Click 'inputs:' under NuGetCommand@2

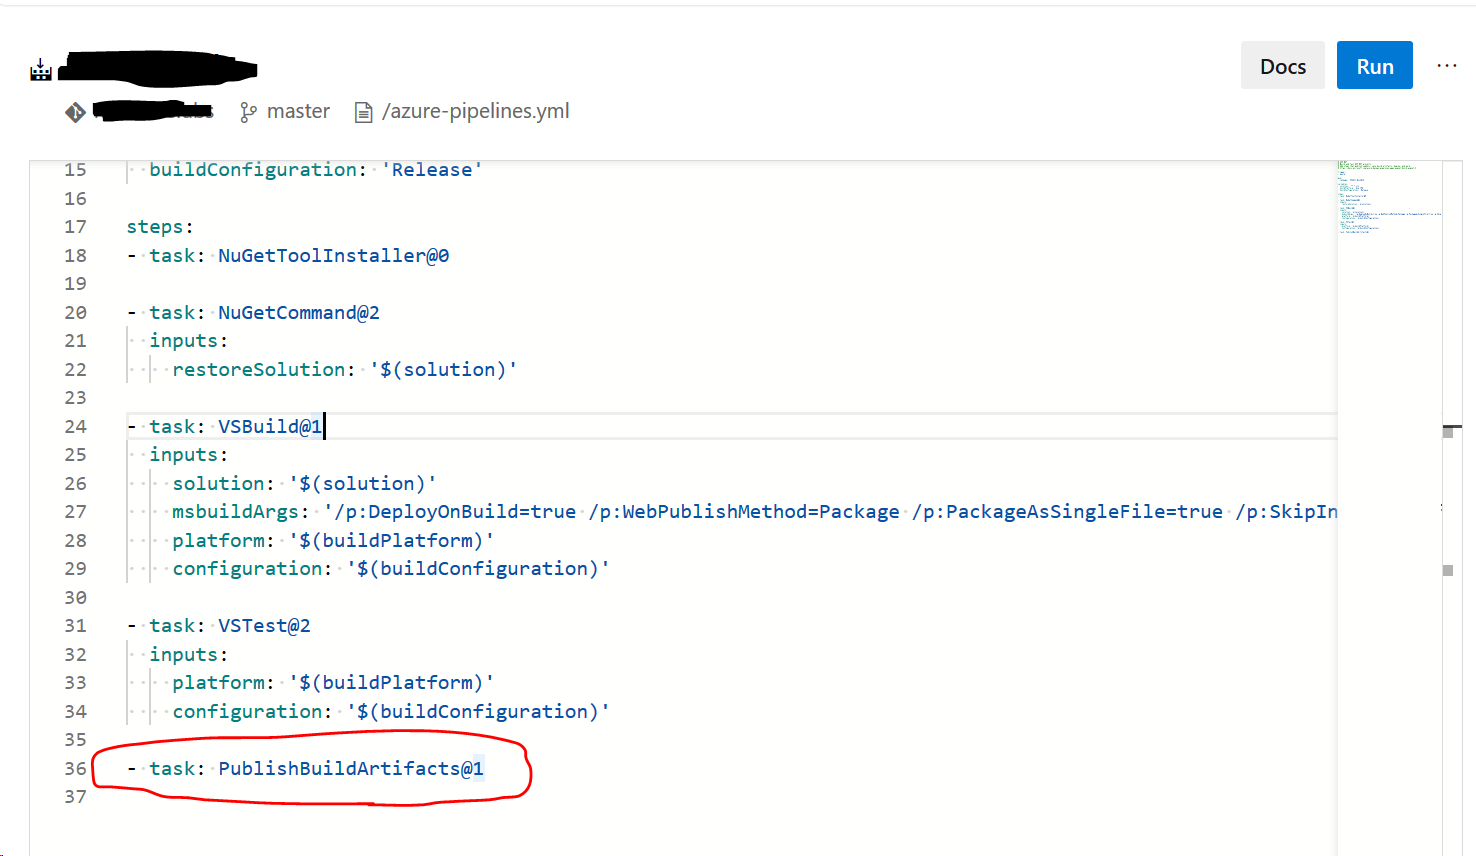pyautogui.click(x=188, y=341)
